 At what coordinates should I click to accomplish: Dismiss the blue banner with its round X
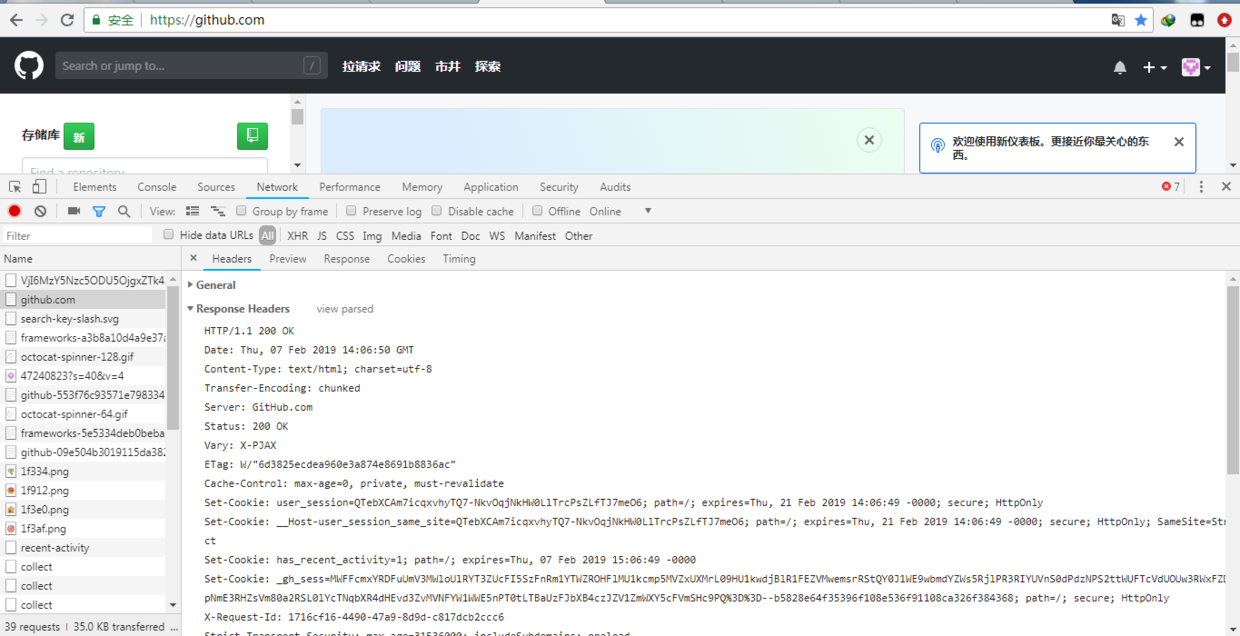pyautogui.click(x=869, y=140)
